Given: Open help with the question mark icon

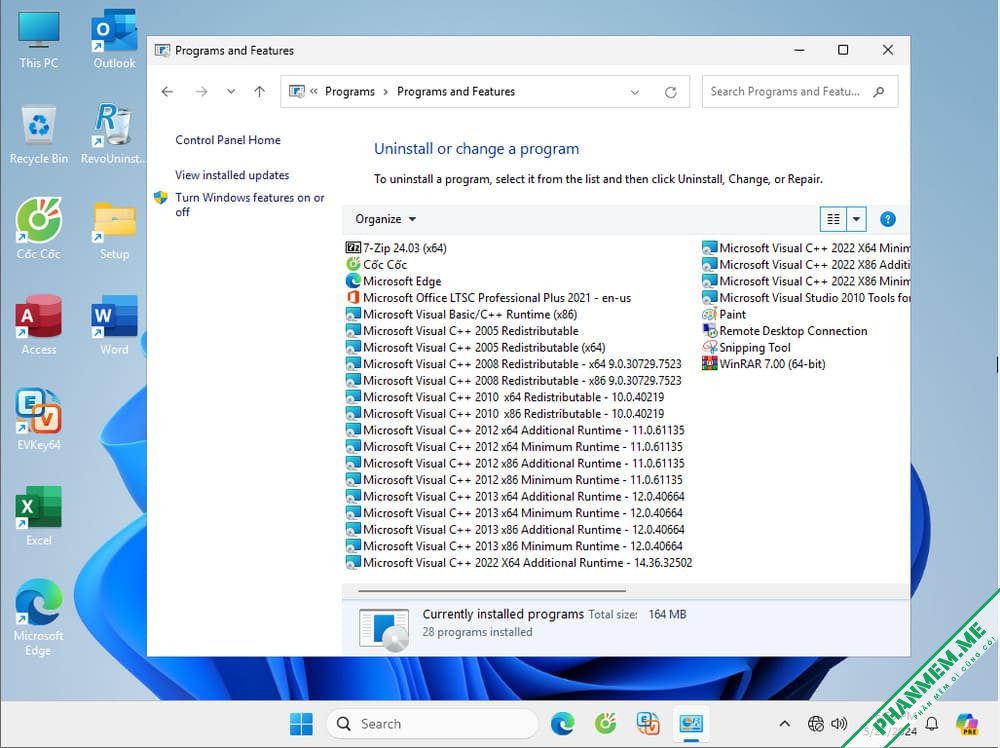Looking at the screenshot, I should pos(887,219).
